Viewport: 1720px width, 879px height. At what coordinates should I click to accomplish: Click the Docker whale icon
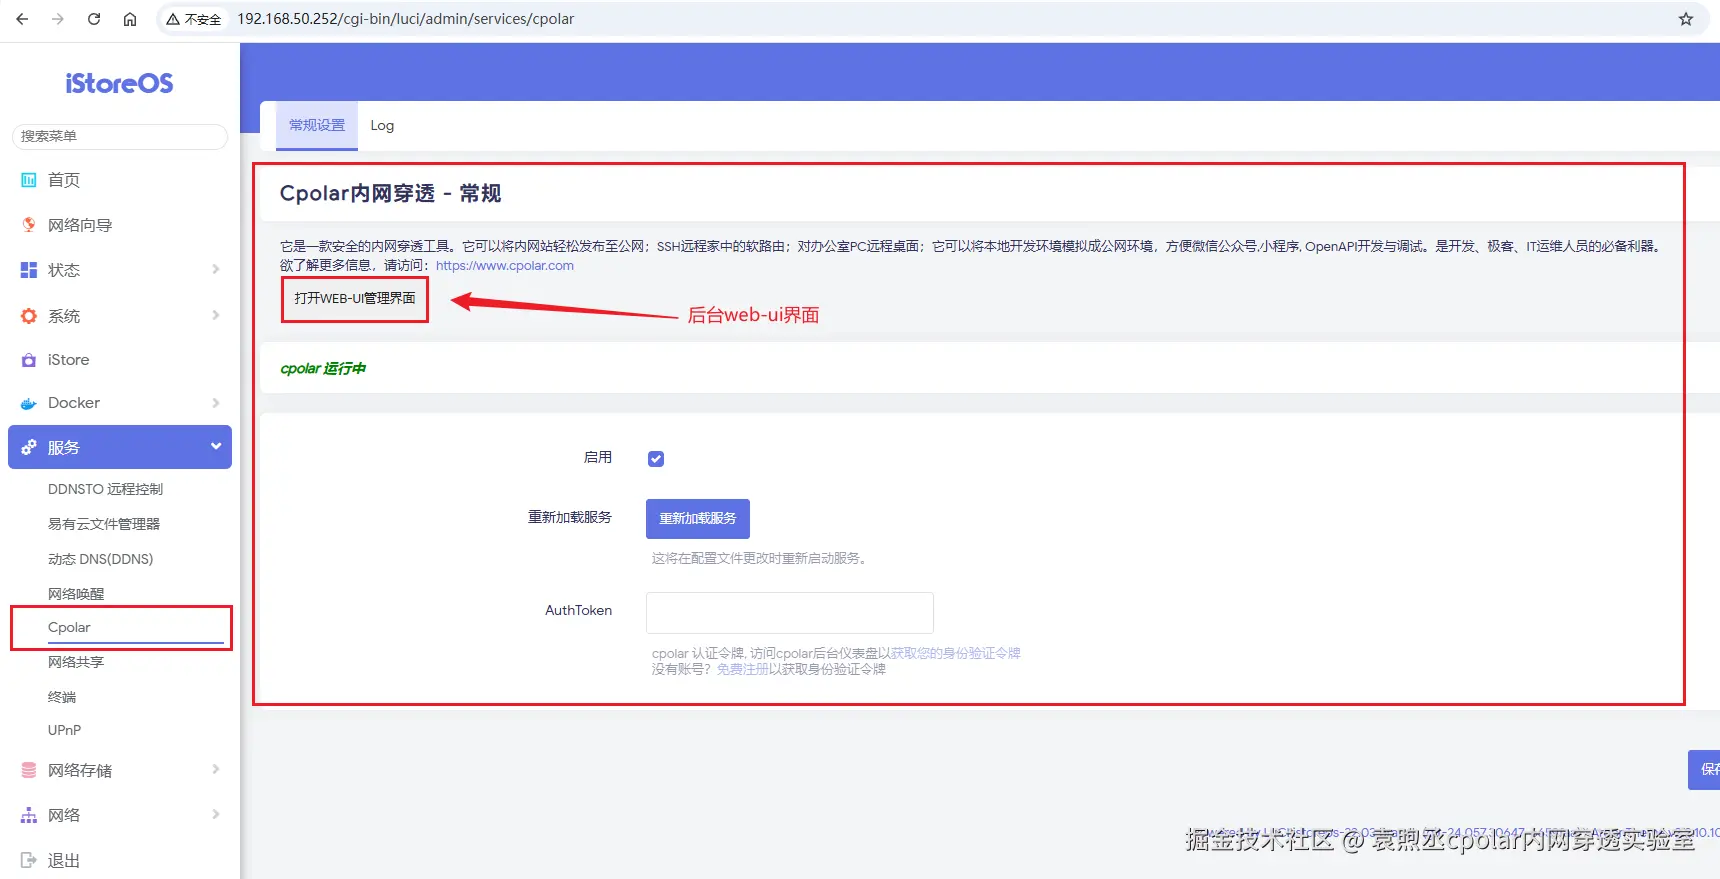click(29, 403)
